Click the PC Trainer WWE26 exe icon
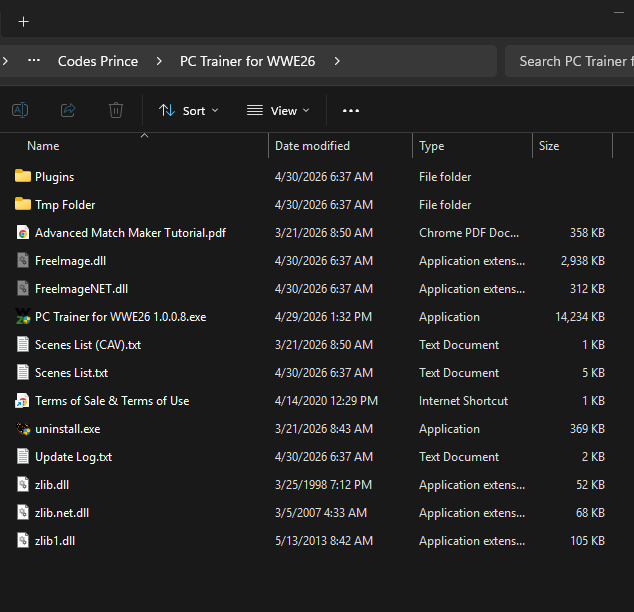This screenshot has height=612, width=634. tap(23, 317)
